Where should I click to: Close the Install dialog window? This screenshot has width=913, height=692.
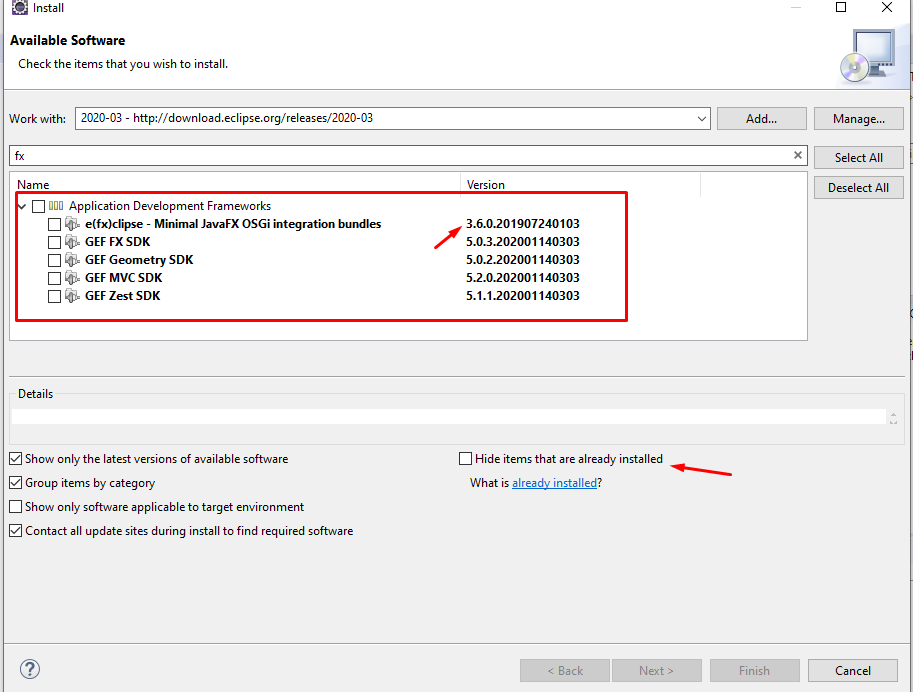887,7
